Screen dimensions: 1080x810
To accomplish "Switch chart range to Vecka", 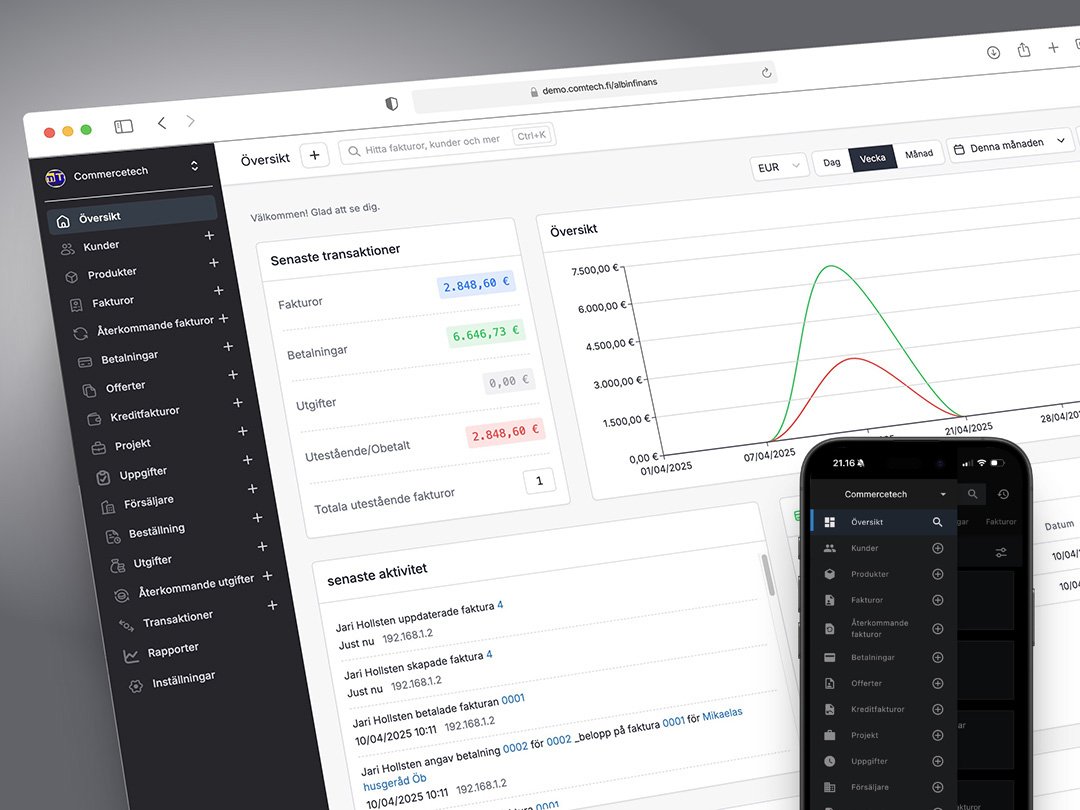I will point(872,158).
